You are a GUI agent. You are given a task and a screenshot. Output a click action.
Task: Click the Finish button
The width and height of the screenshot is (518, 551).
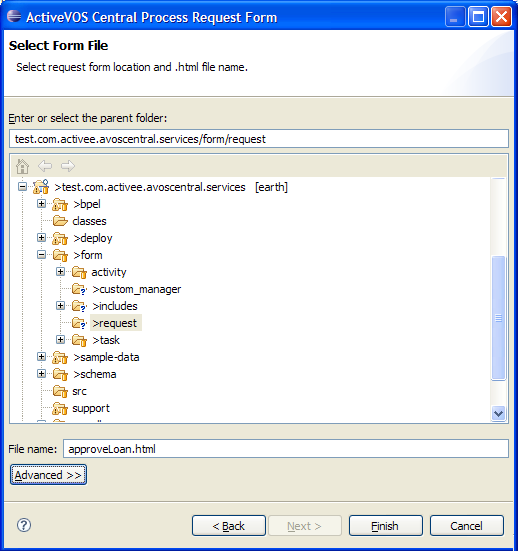(386, 526)
